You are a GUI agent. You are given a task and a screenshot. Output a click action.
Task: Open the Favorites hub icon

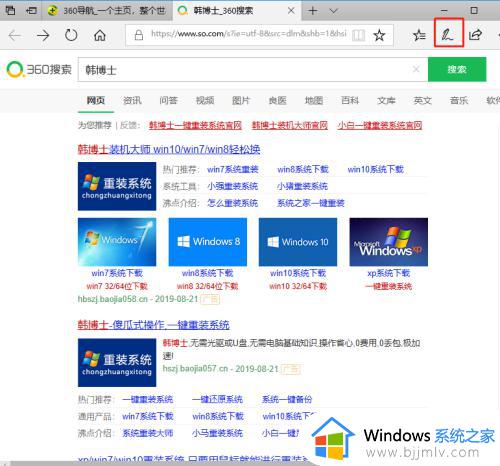coord(419,35)
